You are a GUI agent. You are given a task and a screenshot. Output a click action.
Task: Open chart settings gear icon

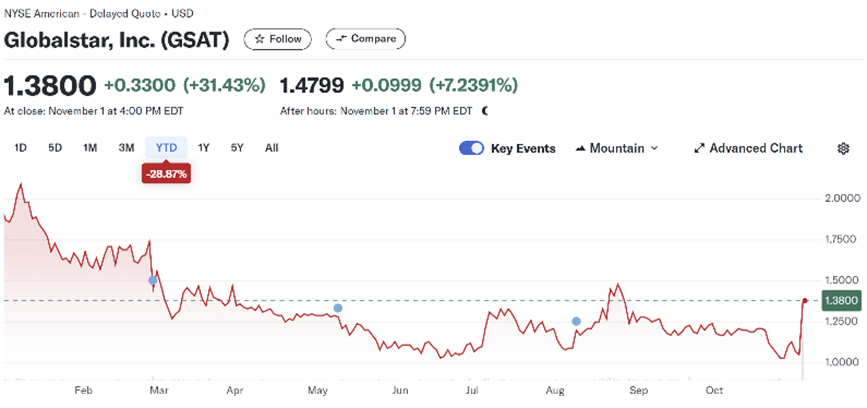pos(843,148)
